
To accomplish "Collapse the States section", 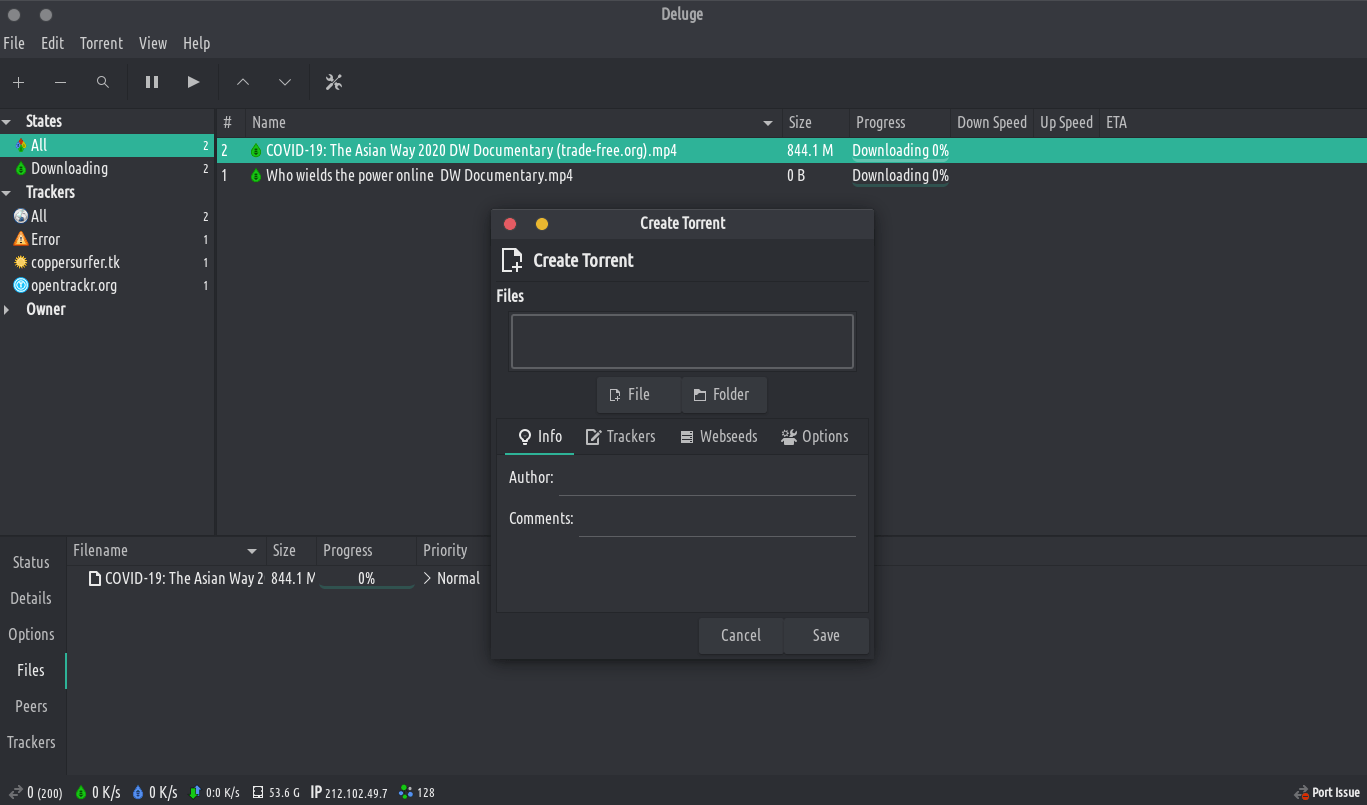I will 7,121.
